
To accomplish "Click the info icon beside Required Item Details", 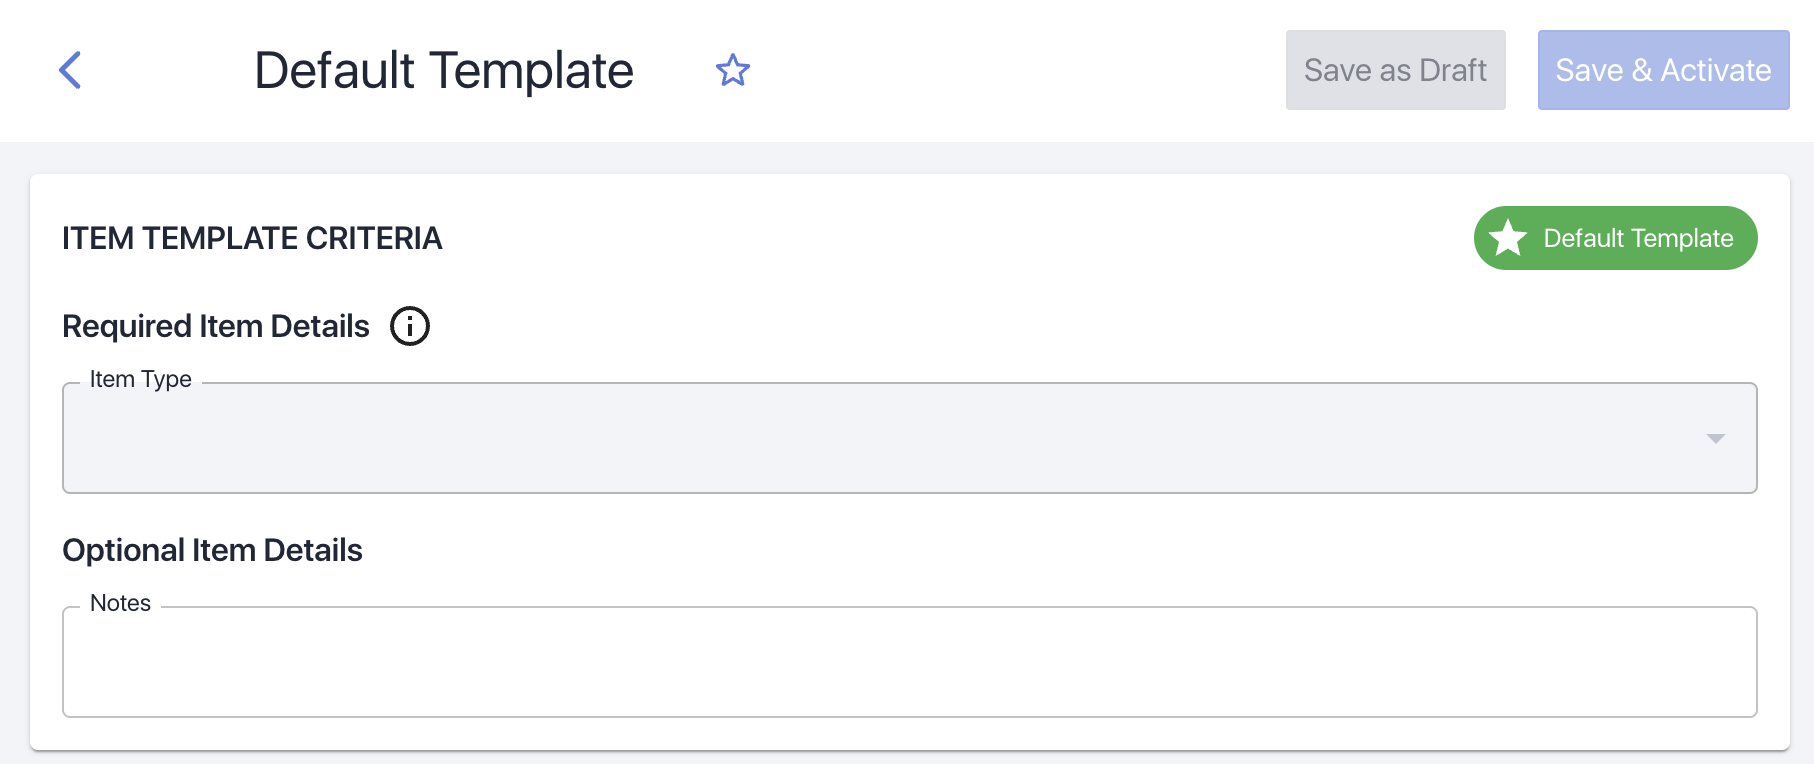I will coord(409,326).
